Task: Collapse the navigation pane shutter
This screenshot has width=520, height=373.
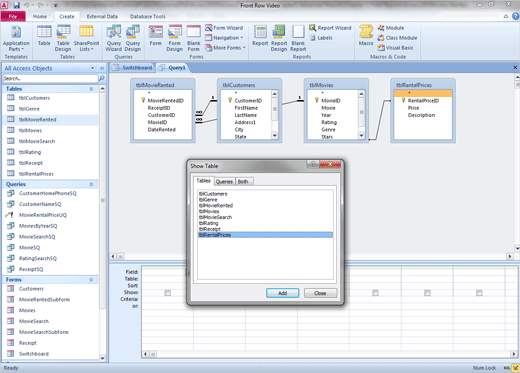Action: pyautogui.click(x=102, y=68)
